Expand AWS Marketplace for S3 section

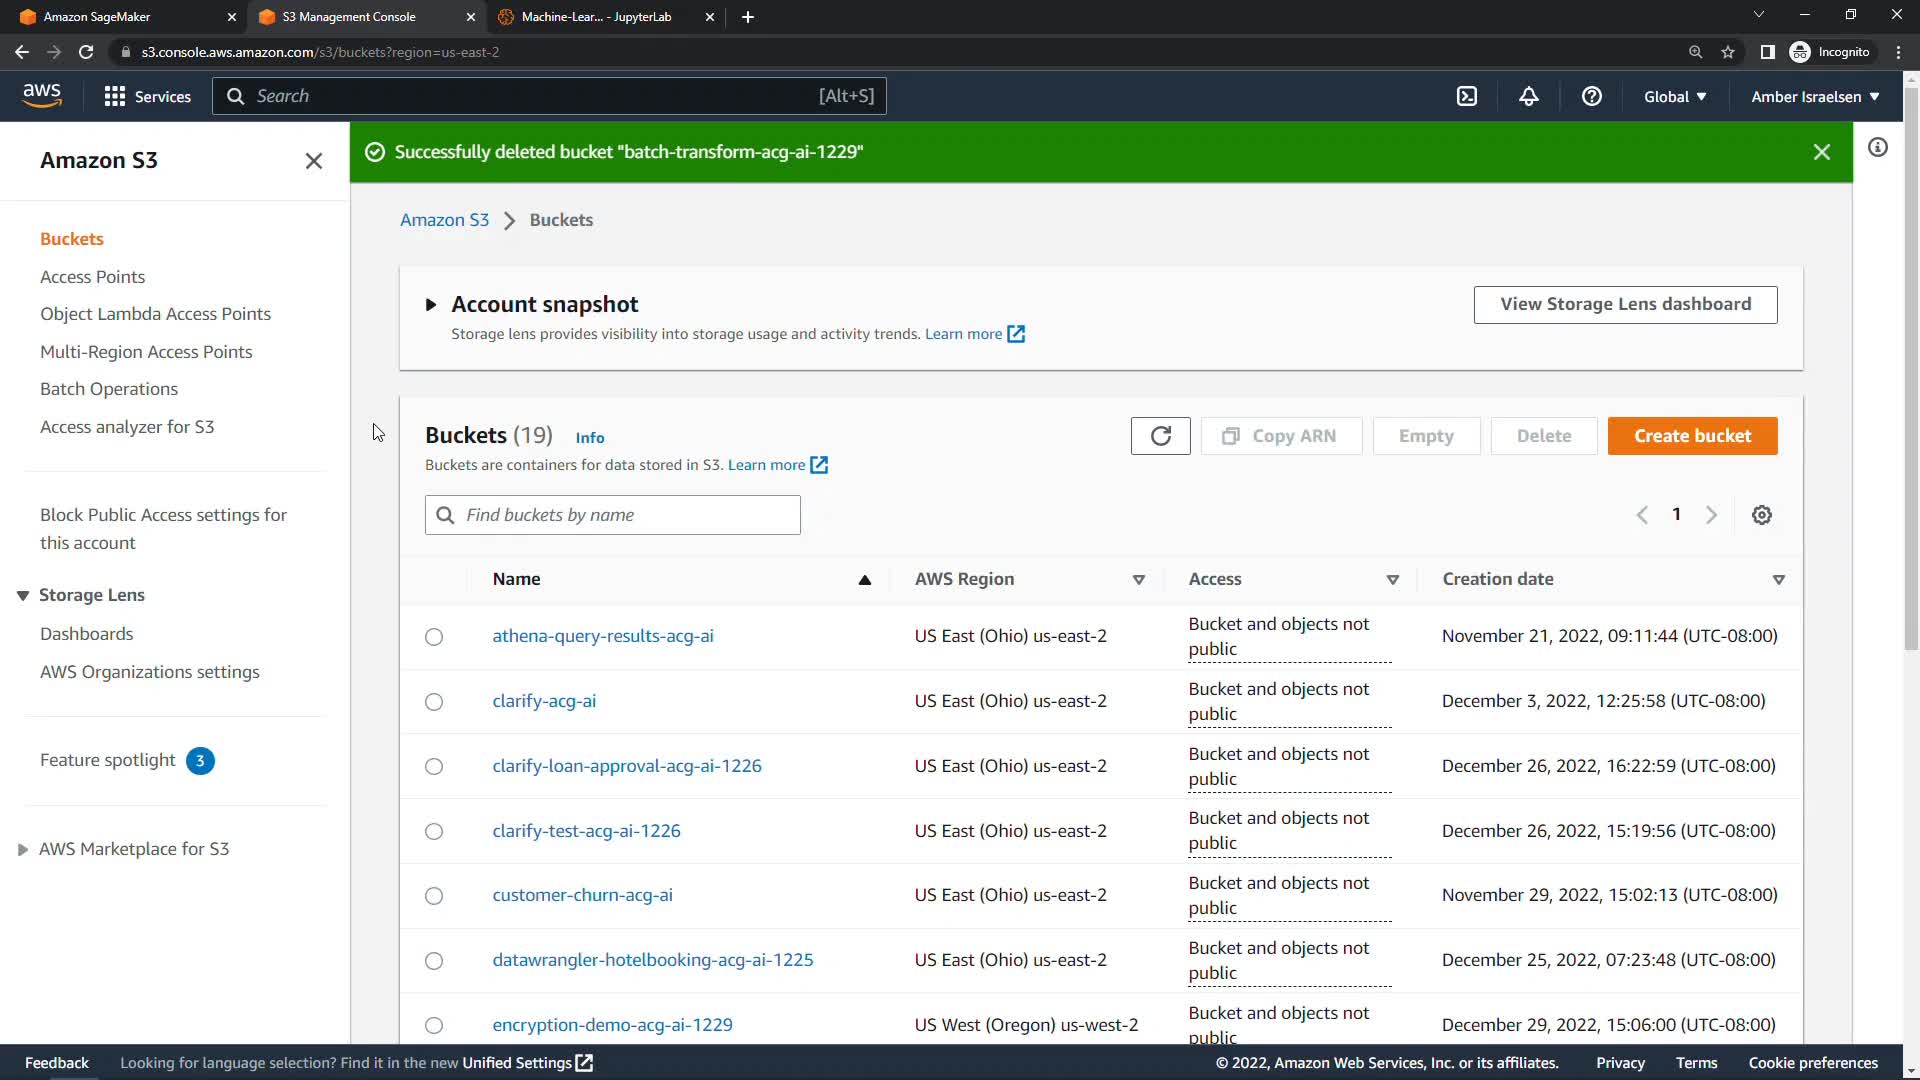click(23, 849)
